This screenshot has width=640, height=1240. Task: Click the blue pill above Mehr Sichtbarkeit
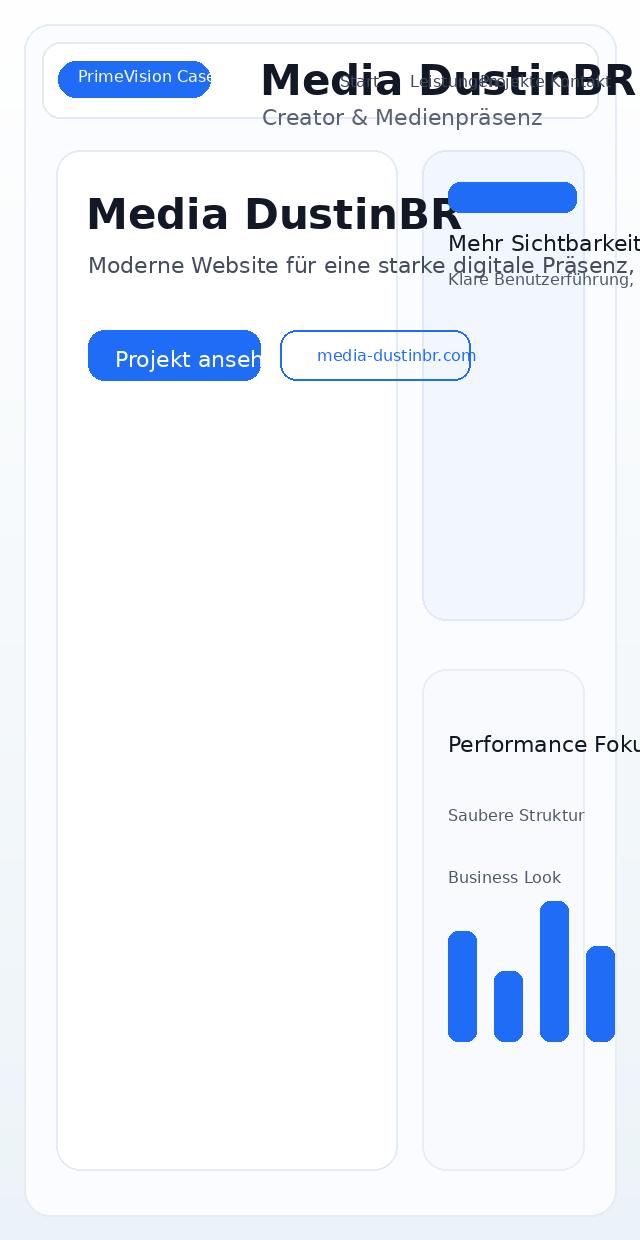[512, 198]
